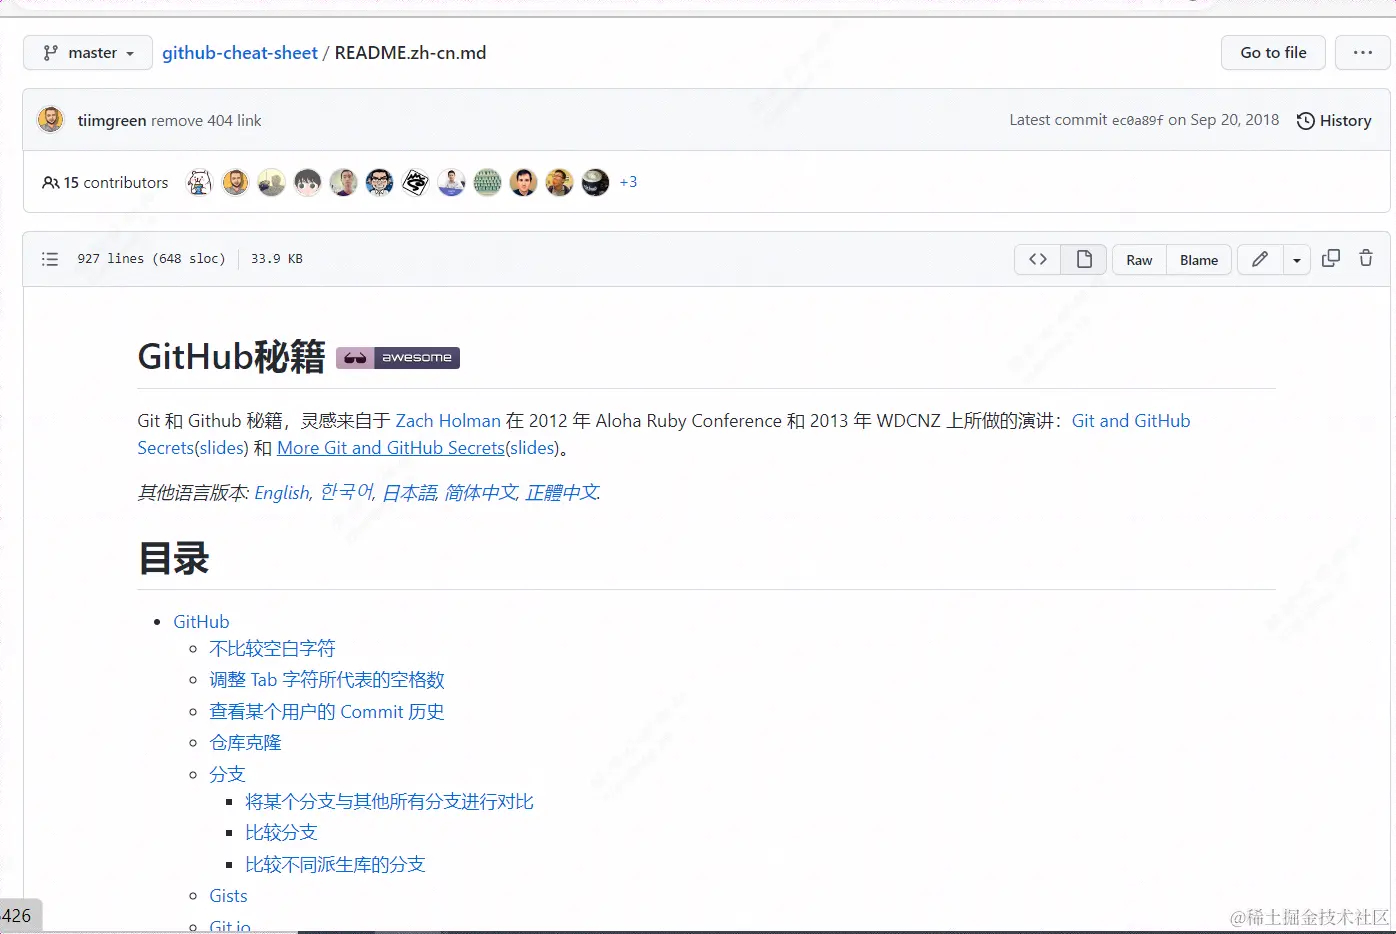Click the dark mug photo avatar
This screenshot has height=934, width=1396.
[596, 182]
